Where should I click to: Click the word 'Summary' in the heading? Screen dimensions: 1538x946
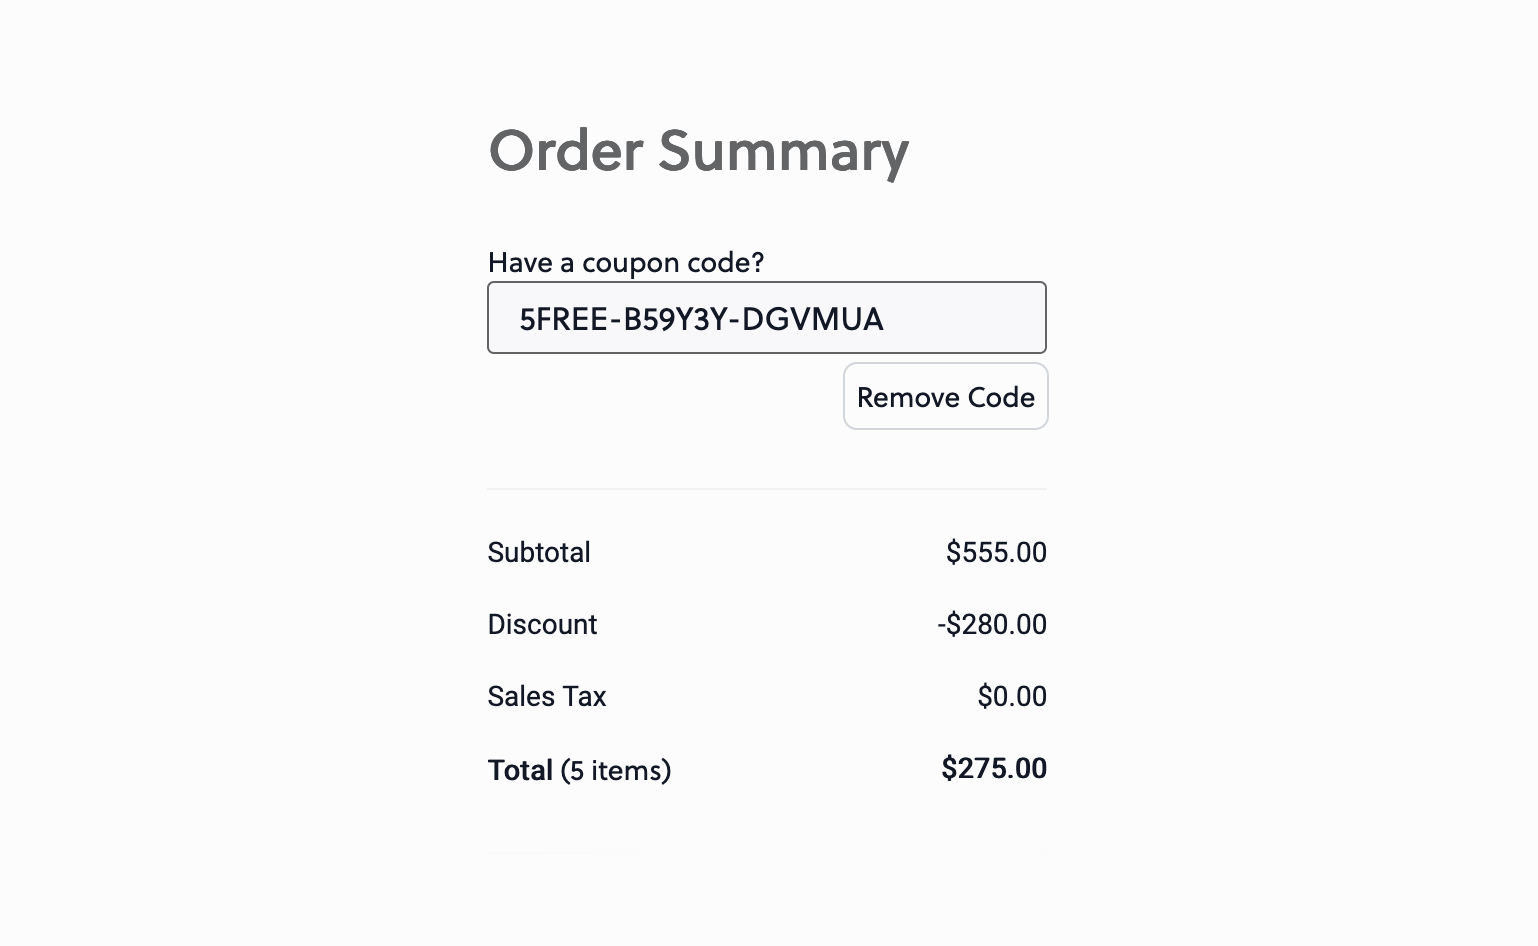pyautogui.click(x=783, y=151)
